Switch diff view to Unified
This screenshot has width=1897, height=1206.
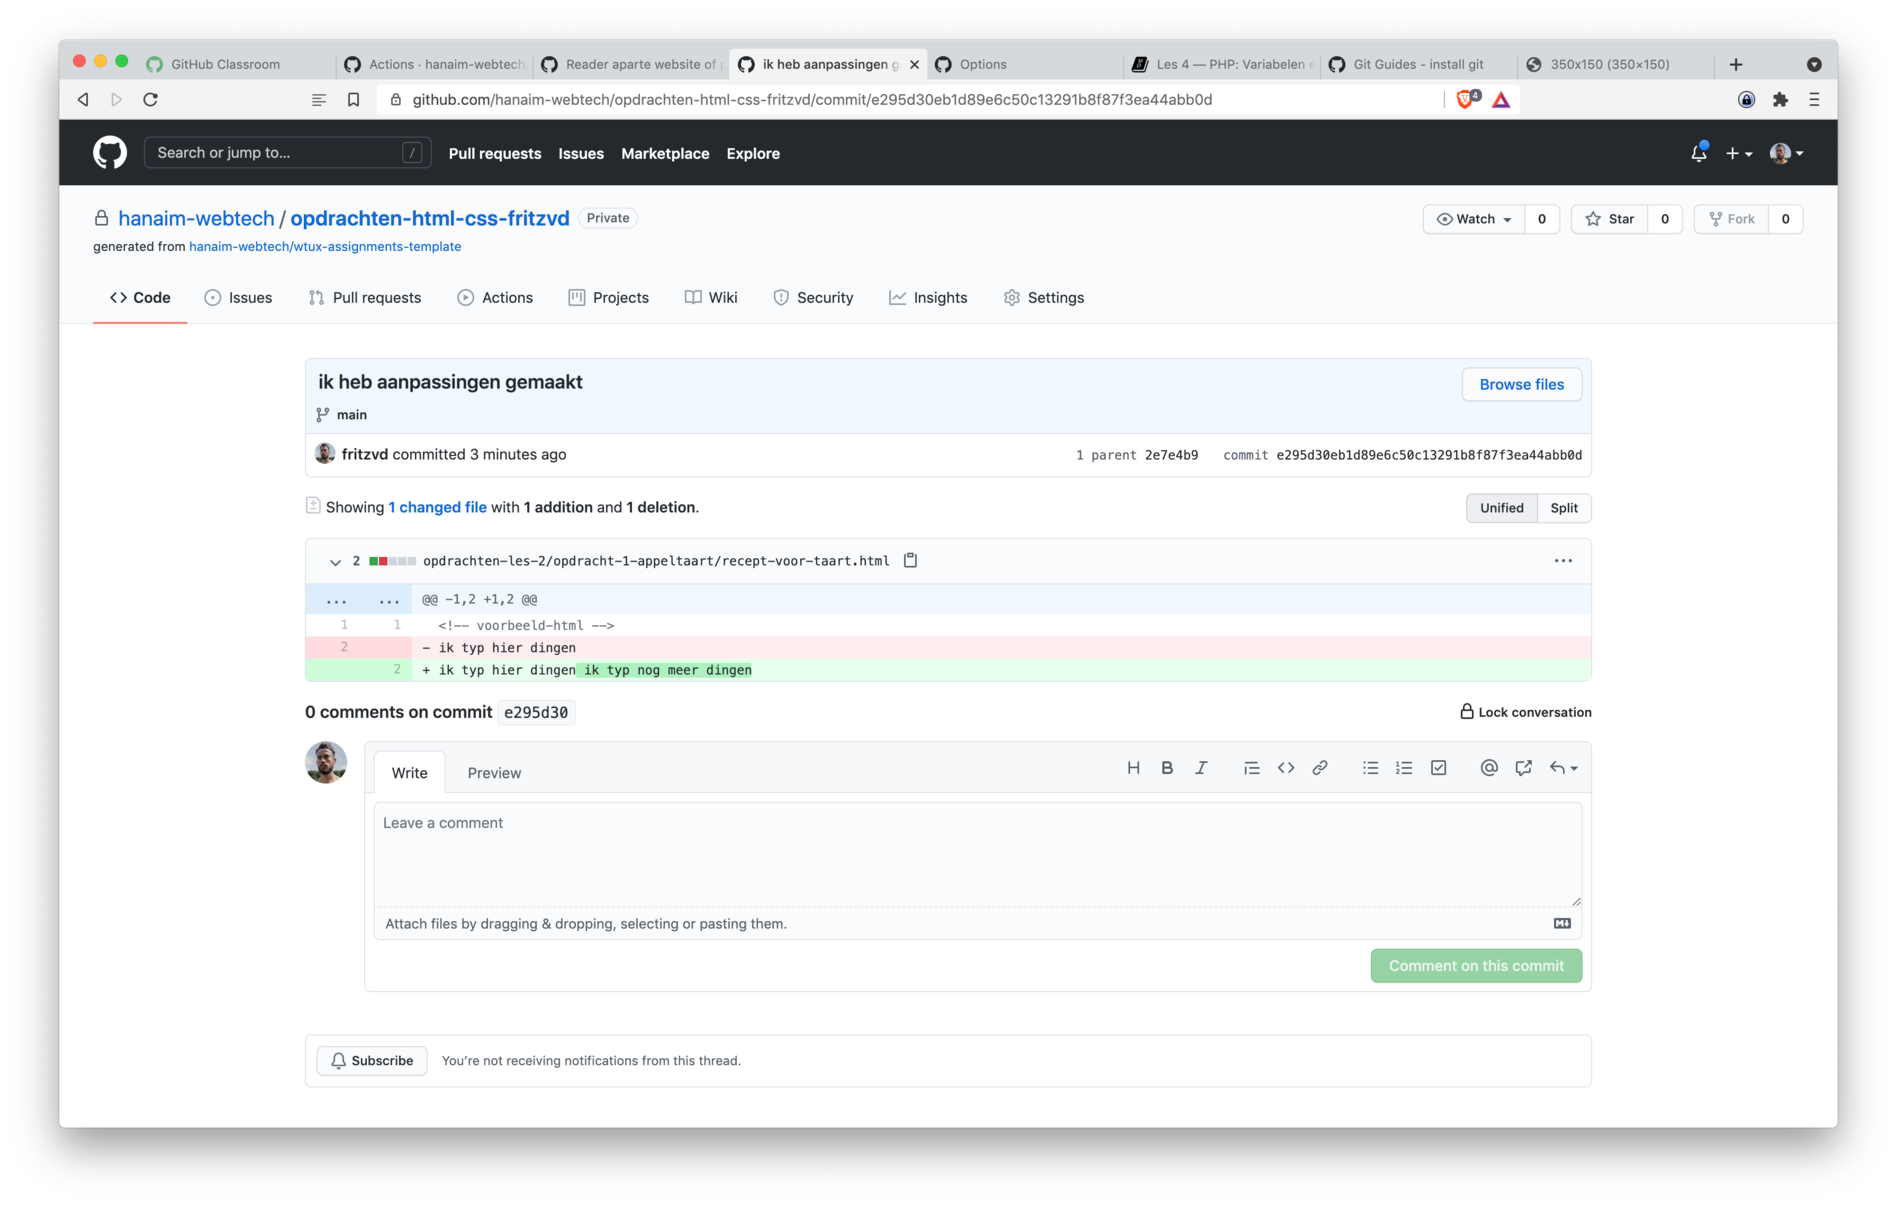click(x=1501, y=508)
